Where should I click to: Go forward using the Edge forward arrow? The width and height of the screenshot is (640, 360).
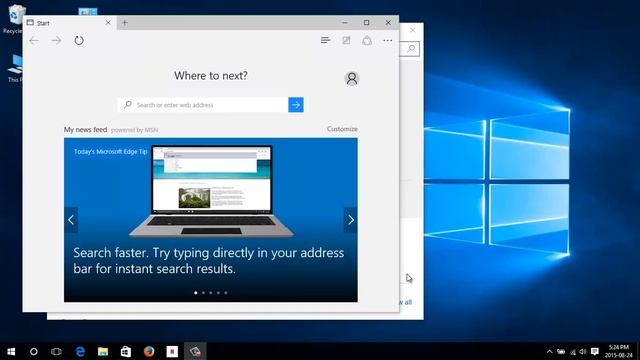[56, 40]
